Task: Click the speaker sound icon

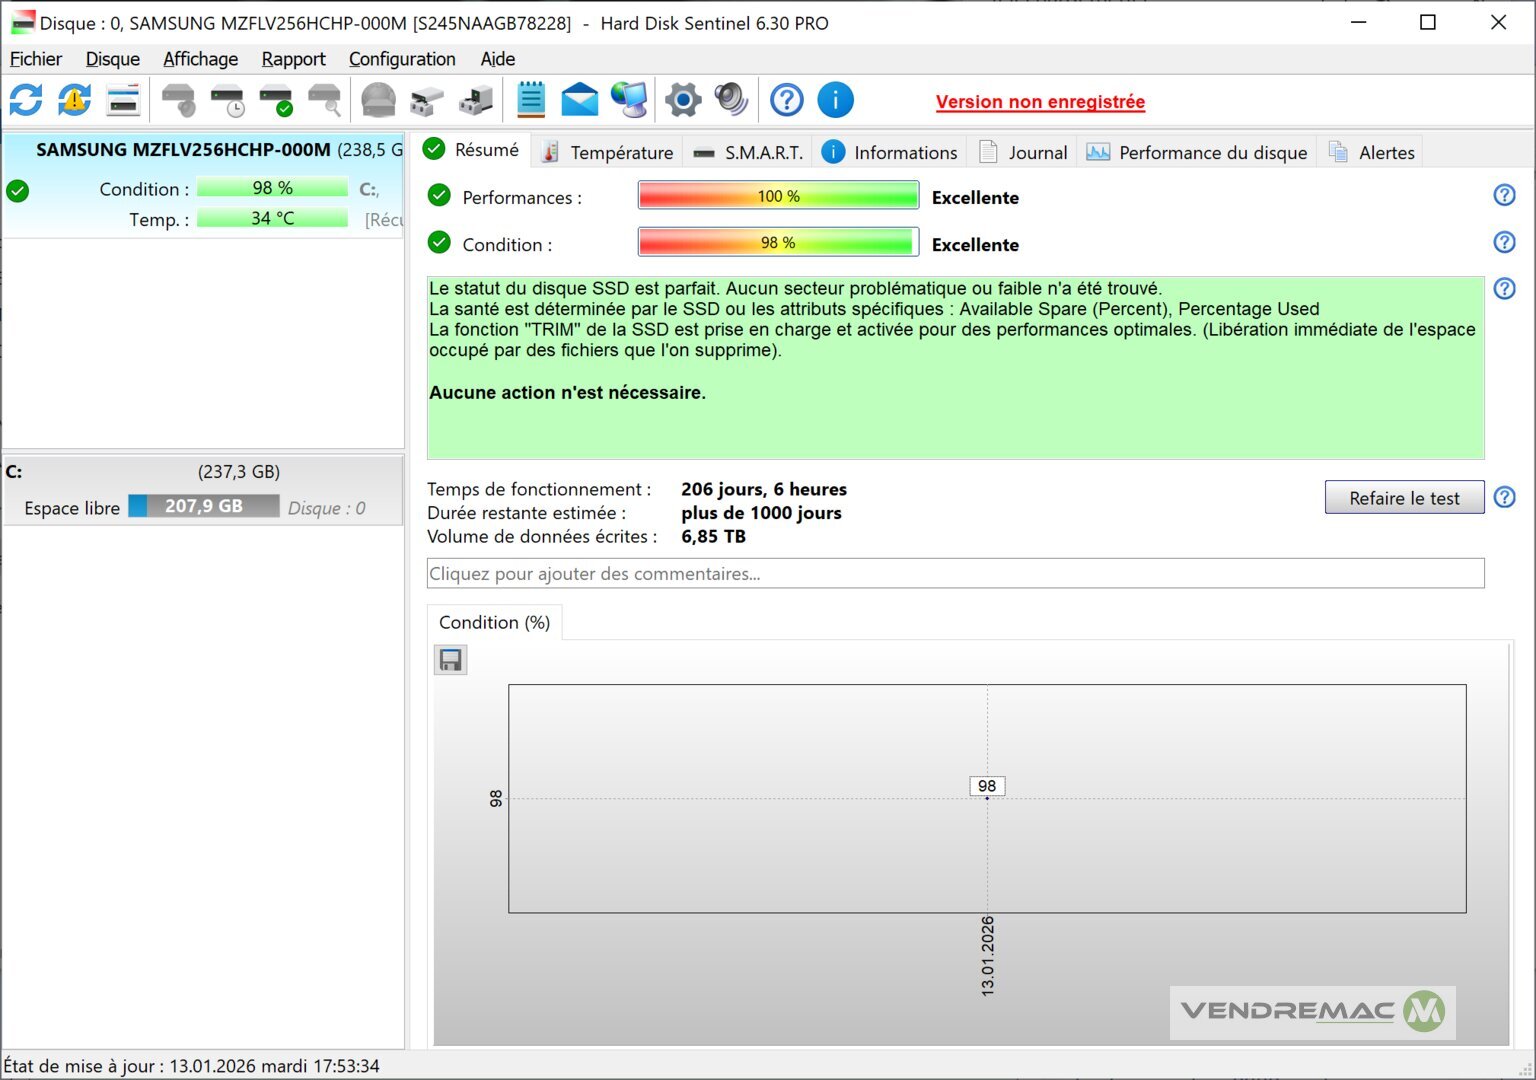Action: coord(731,100)
